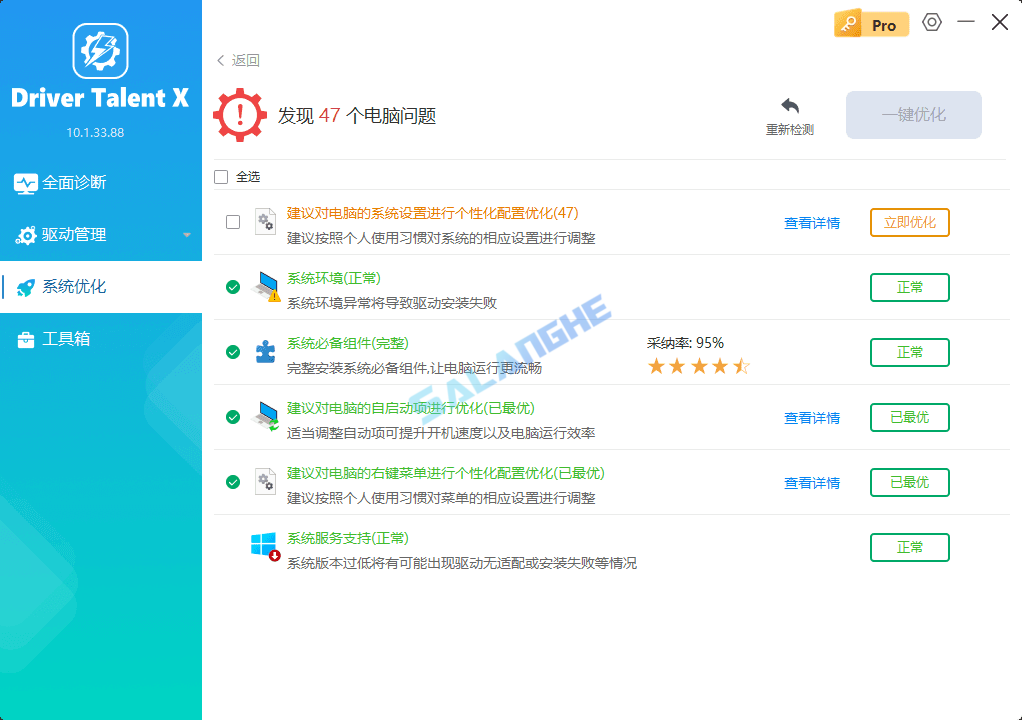Click the back chevron next to 返回
Screen dimensions: 1022x720
pyautogui.click(x=220, y=60)
